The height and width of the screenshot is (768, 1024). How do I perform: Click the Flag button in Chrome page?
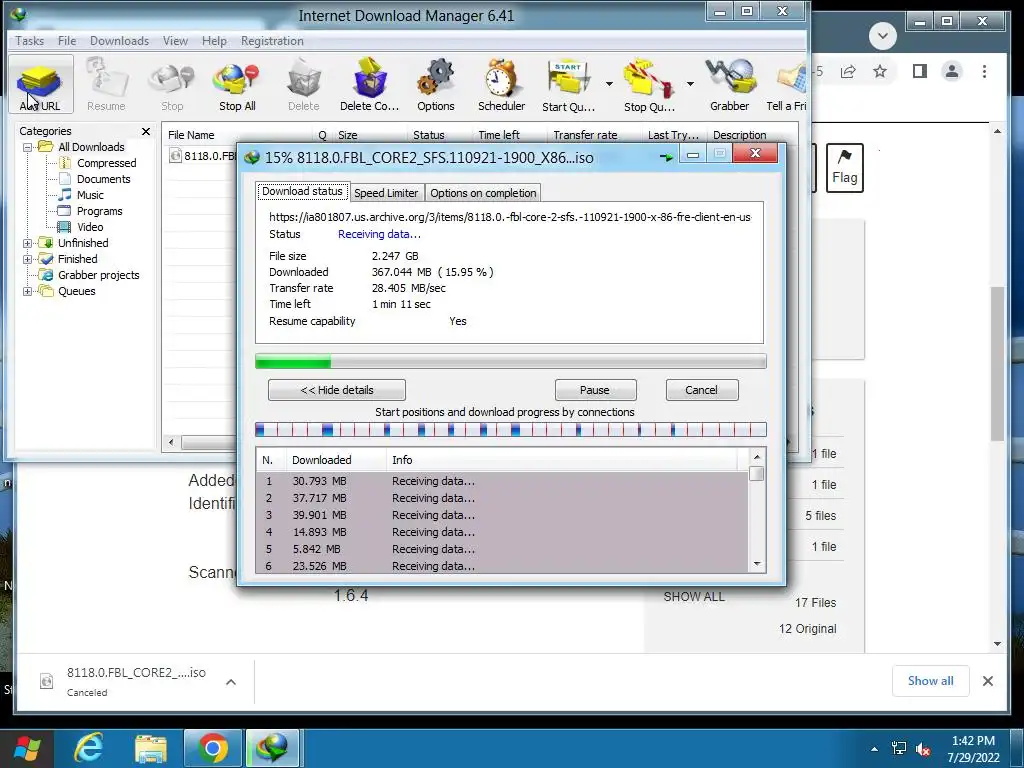click(x=844, y=168)
